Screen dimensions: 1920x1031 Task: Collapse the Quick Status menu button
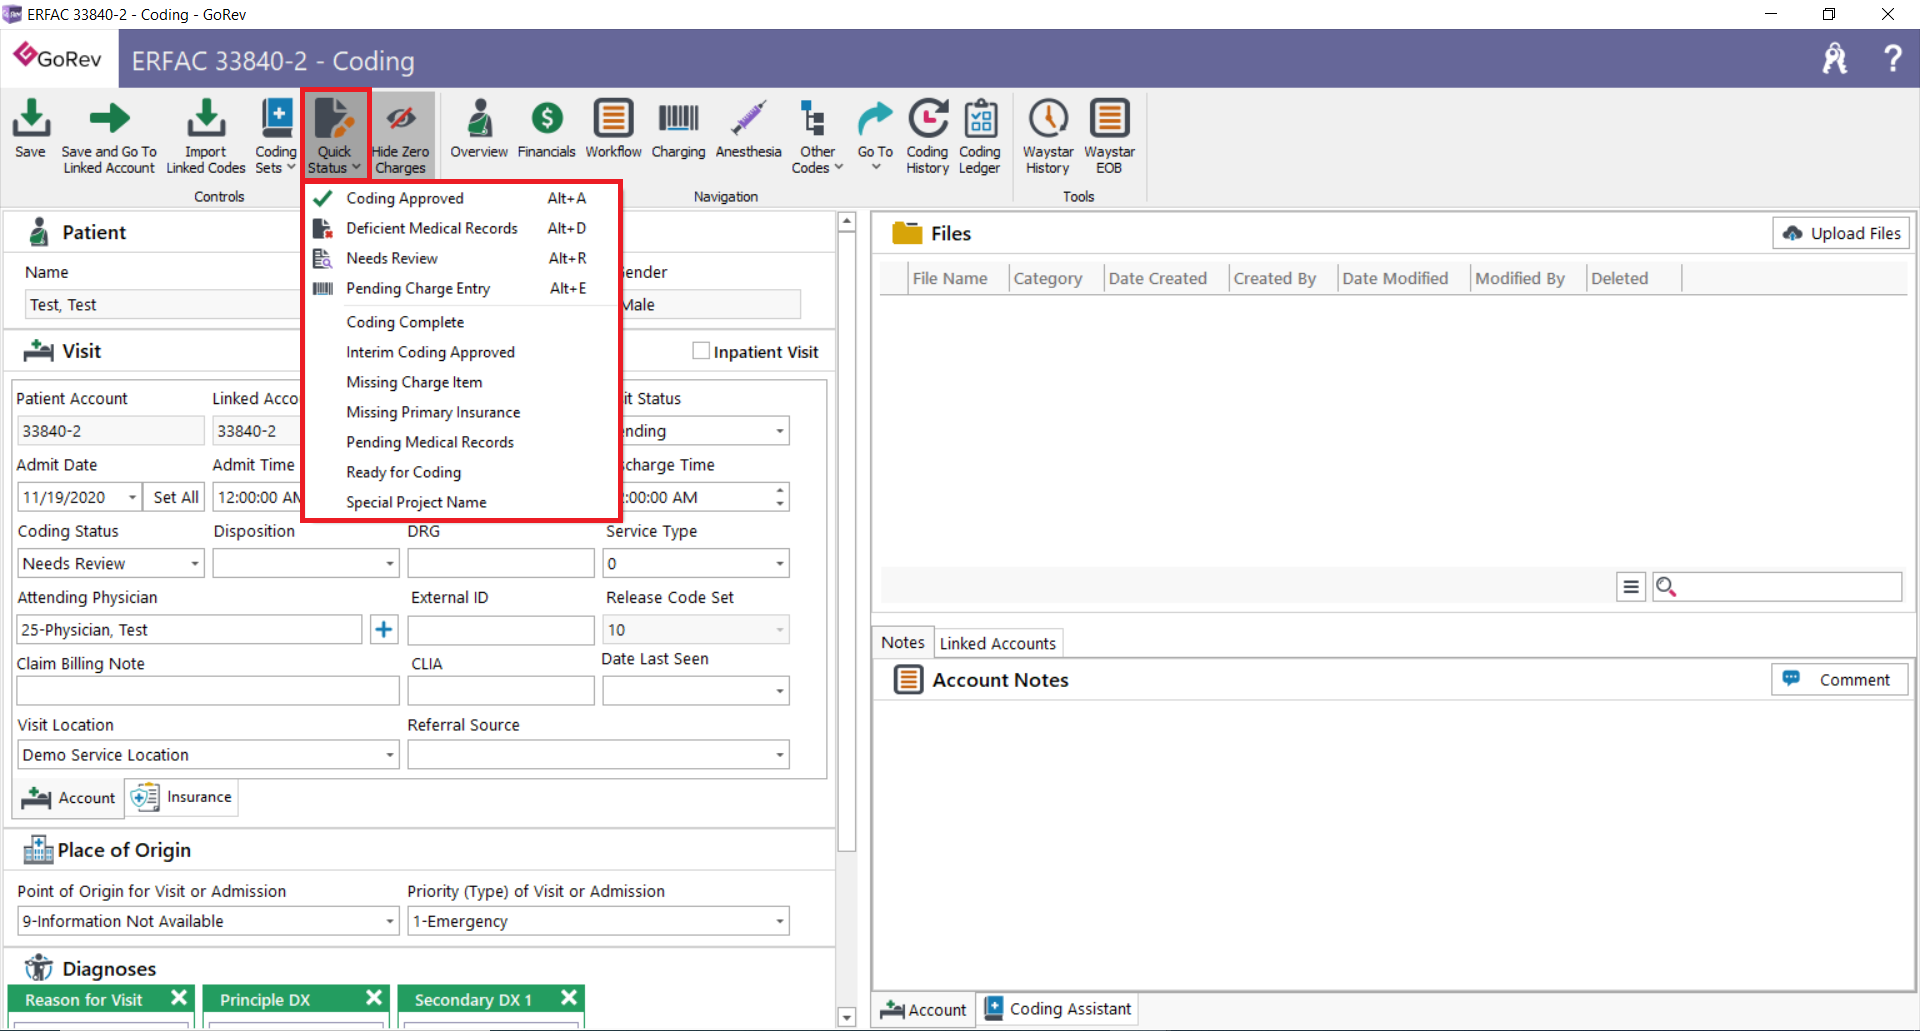335,137
